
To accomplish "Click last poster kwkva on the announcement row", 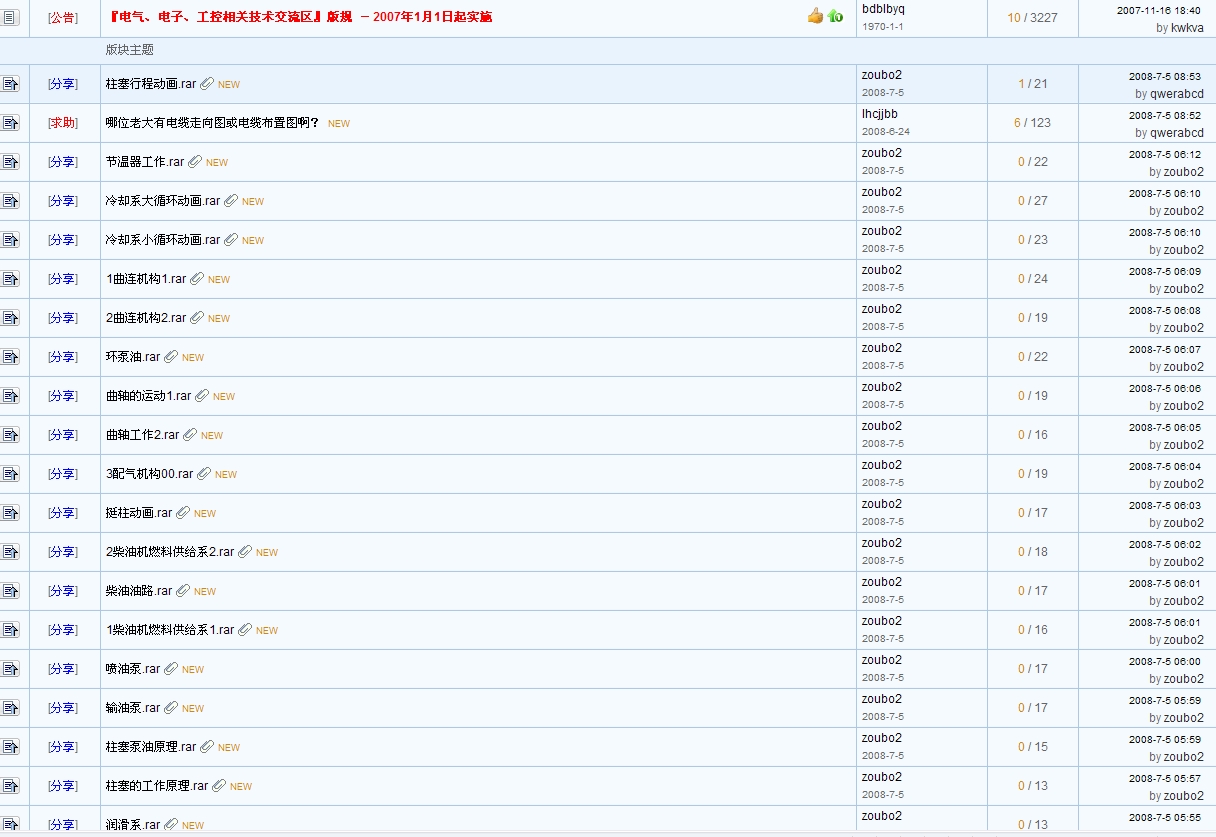I will [1187, 28].
